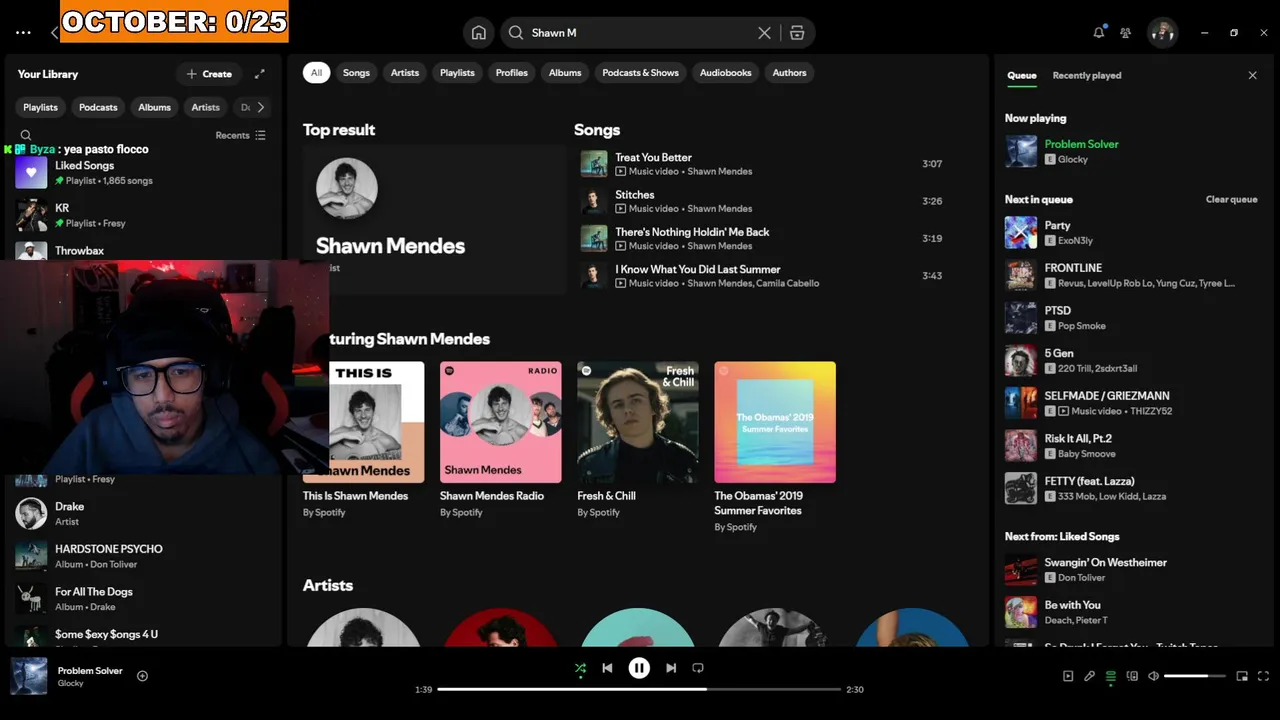Open the Browse icon in search bar

797,33
